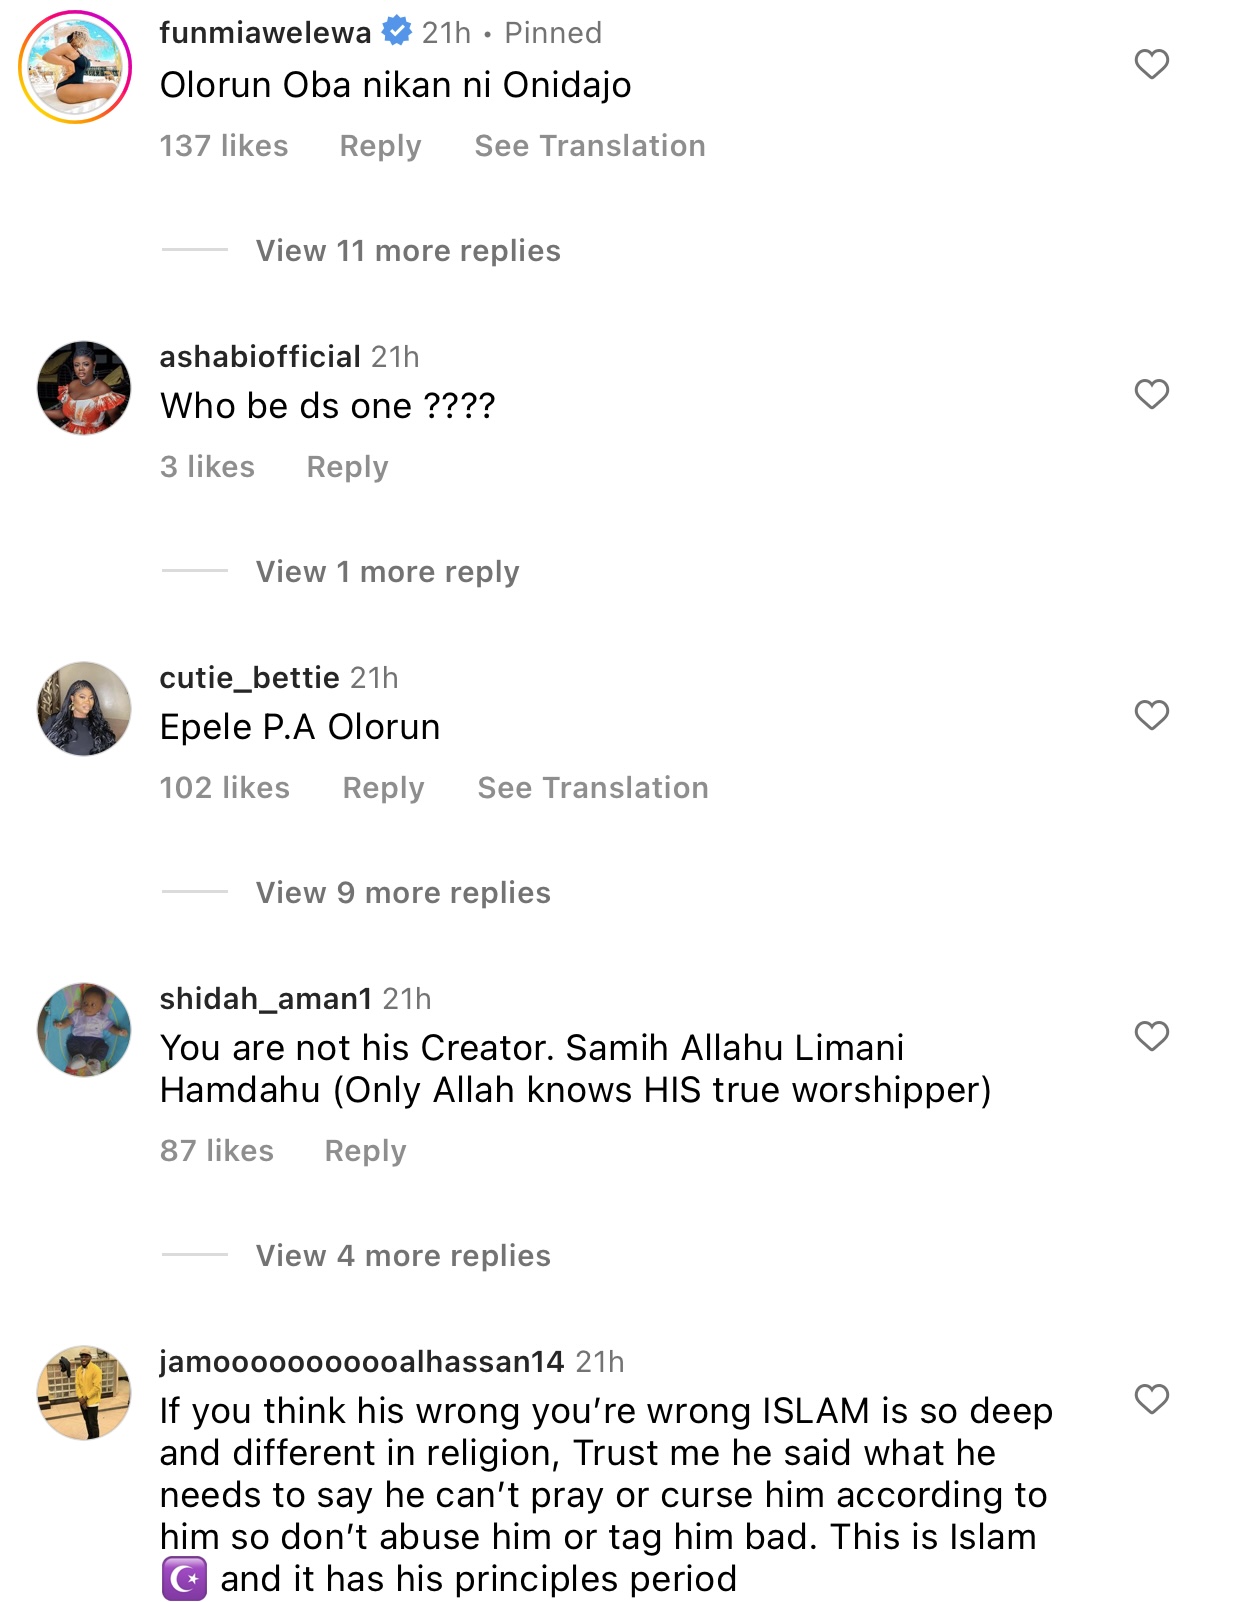See Translation of Epele P.A Olorun
Screen dimensions: 1242x1602
tap(593, 788)
